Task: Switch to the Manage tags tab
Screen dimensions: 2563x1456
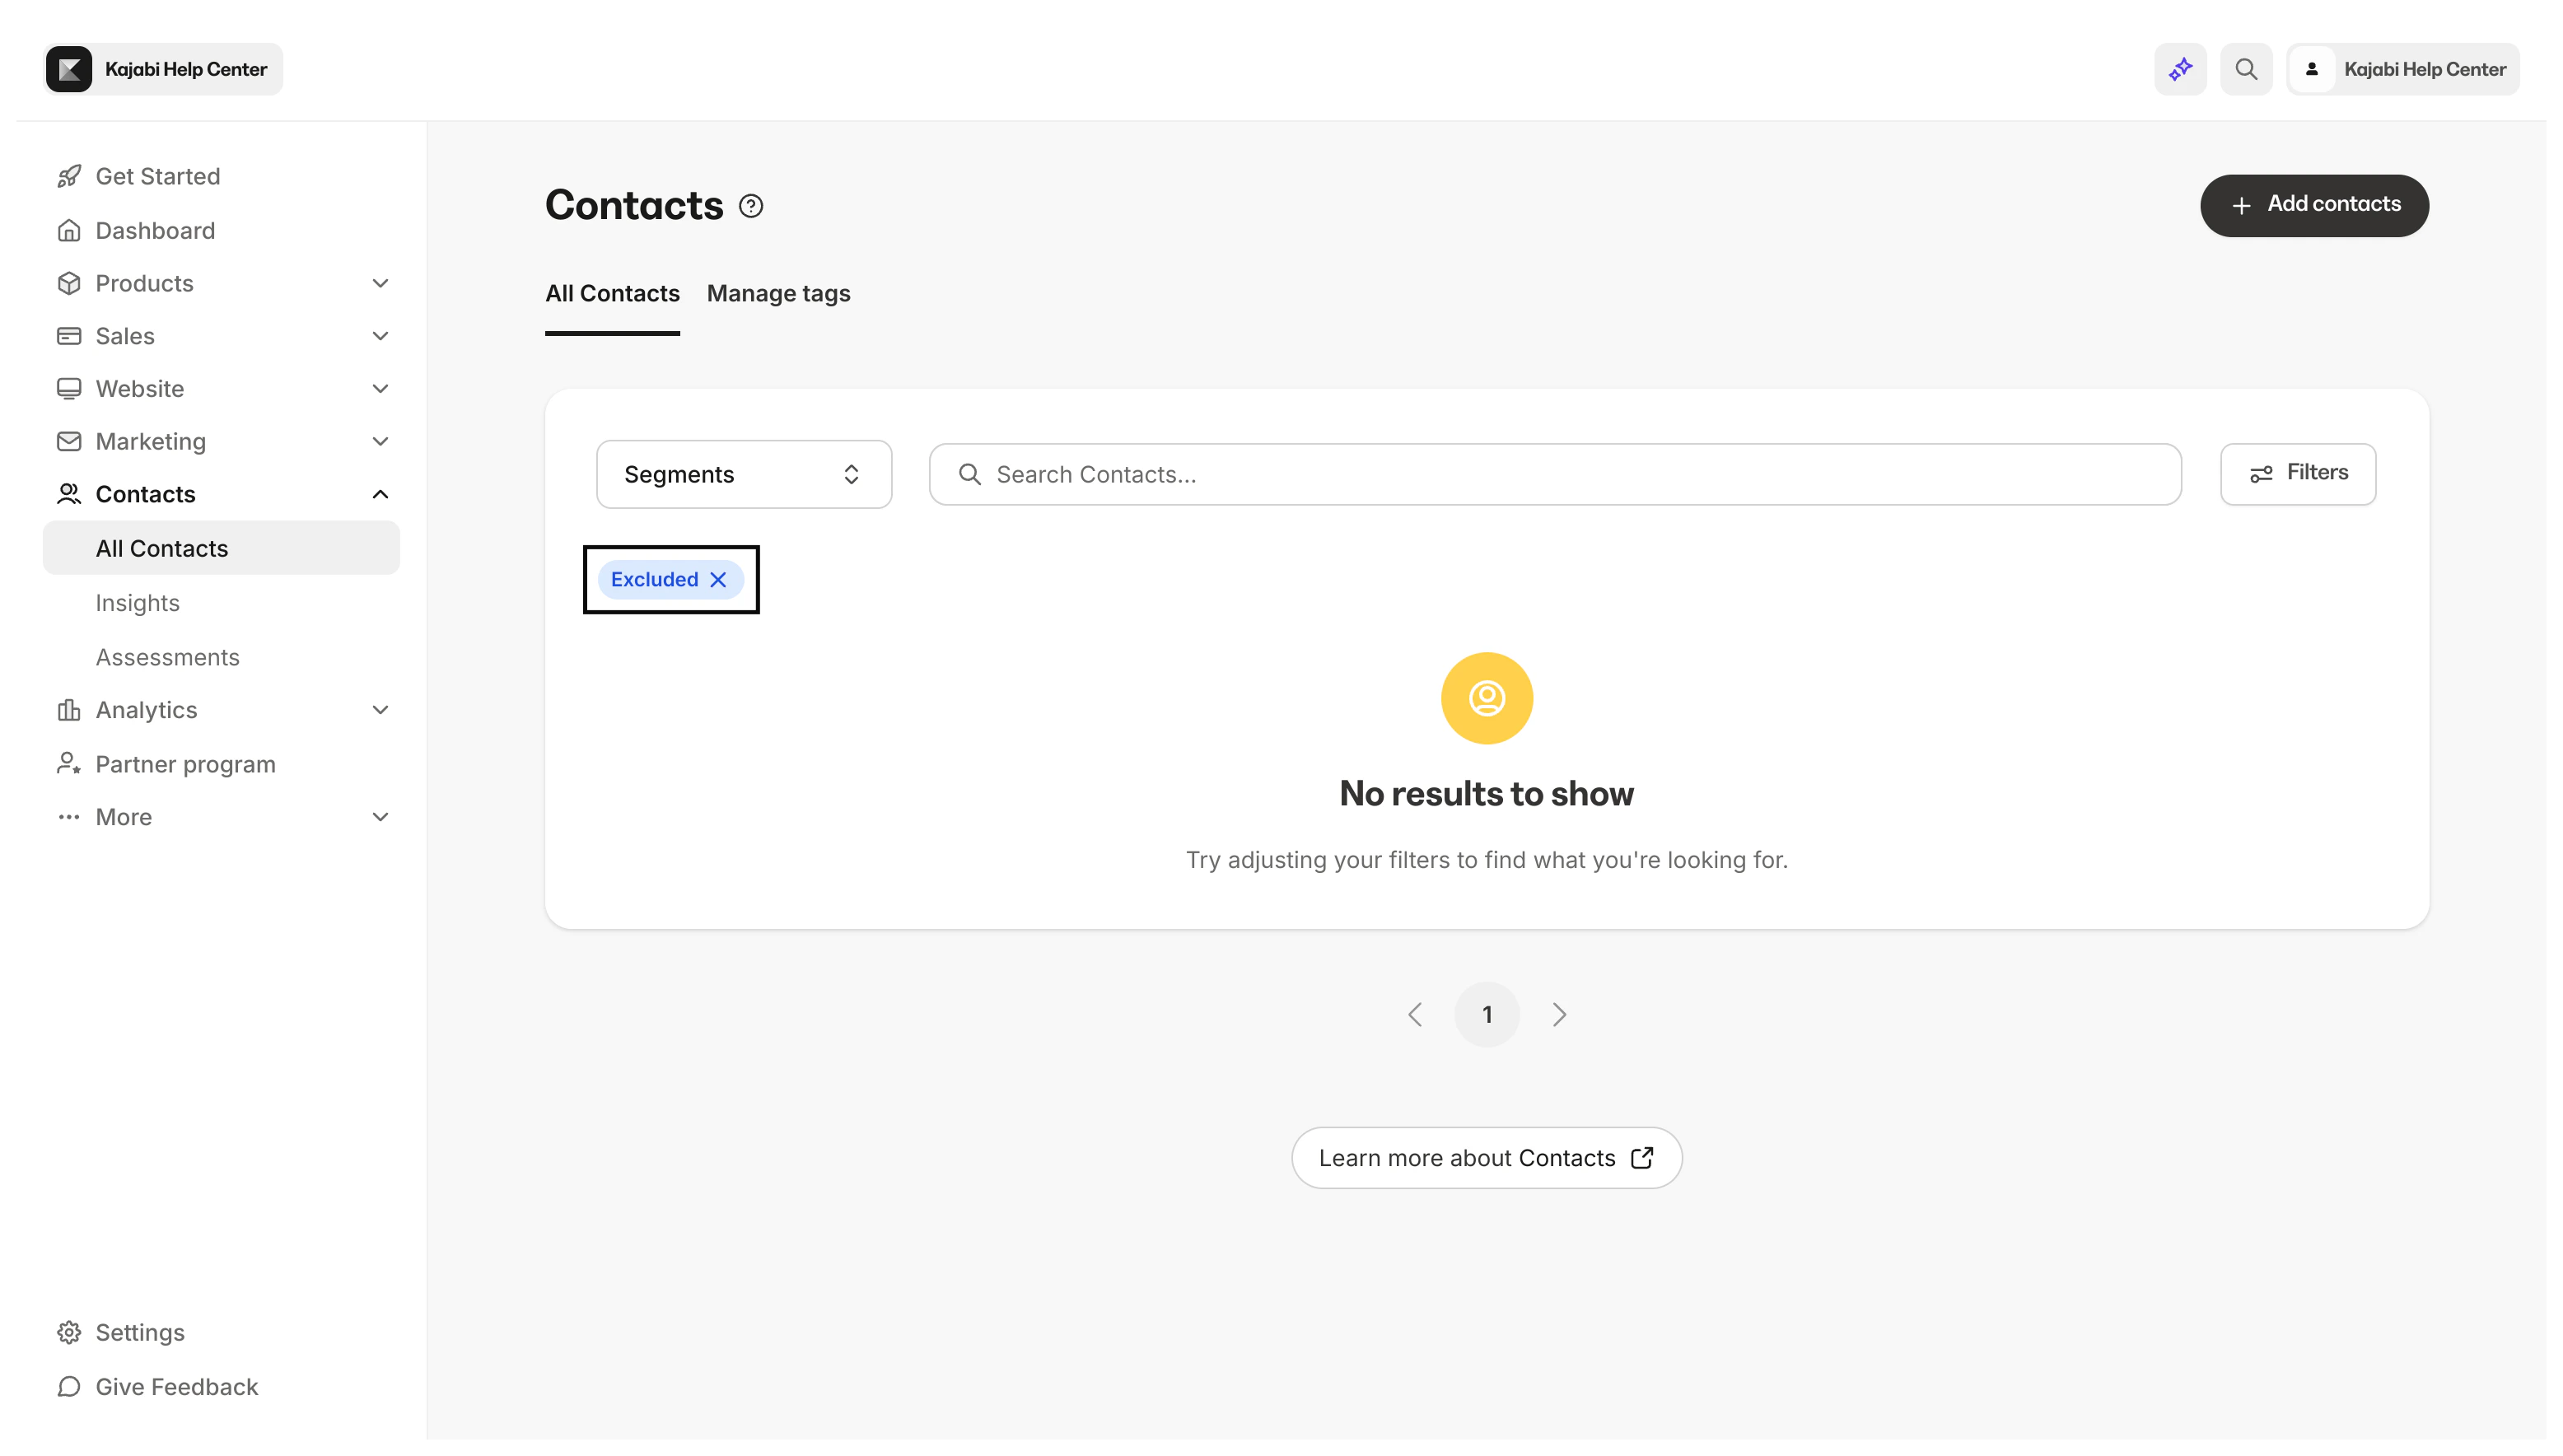Action: pyautogui.click(x=778, y=293)
